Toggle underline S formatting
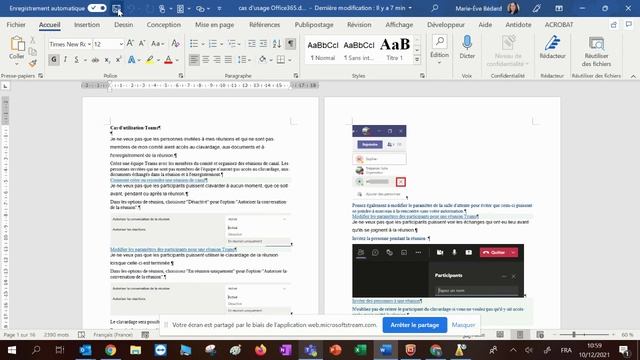Image resolution: width=640 pixels, height=360 pixels. pyautogui.click(x=76, y=60)
